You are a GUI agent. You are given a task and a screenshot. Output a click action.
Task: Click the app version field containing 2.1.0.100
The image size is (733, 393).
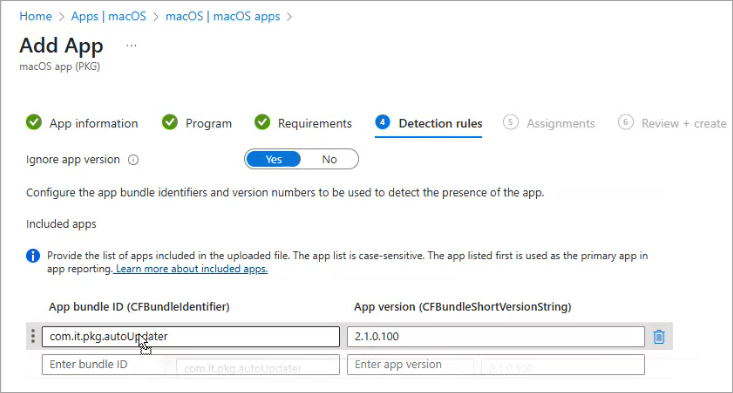(x=496, y=336)
